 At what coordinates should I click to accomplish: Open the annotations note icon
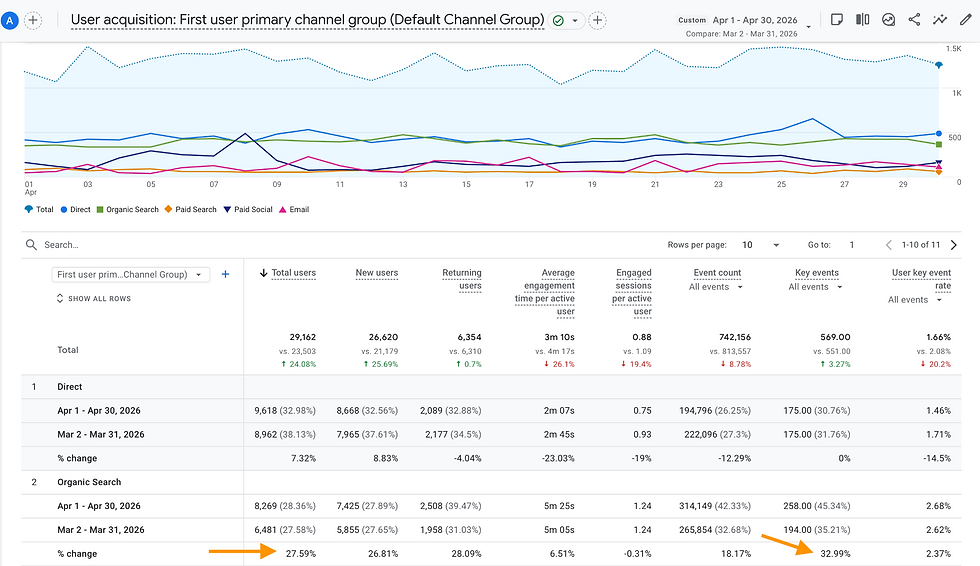(837, 20)
